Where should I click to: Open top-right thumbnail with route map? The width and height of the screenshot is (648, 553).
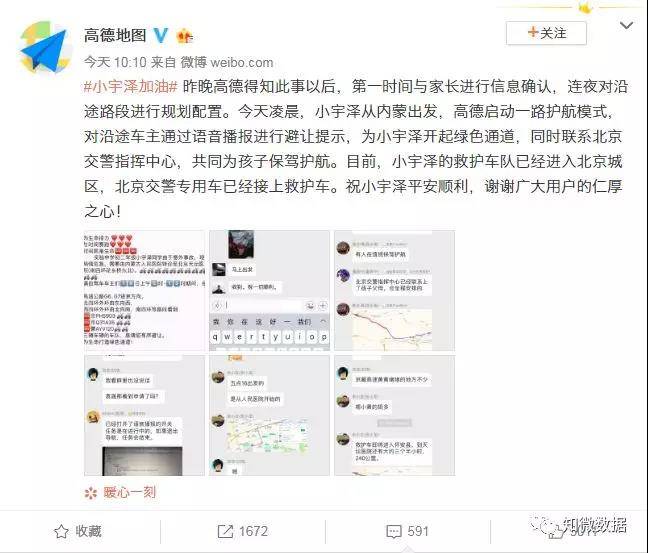[x=395, y=291]
